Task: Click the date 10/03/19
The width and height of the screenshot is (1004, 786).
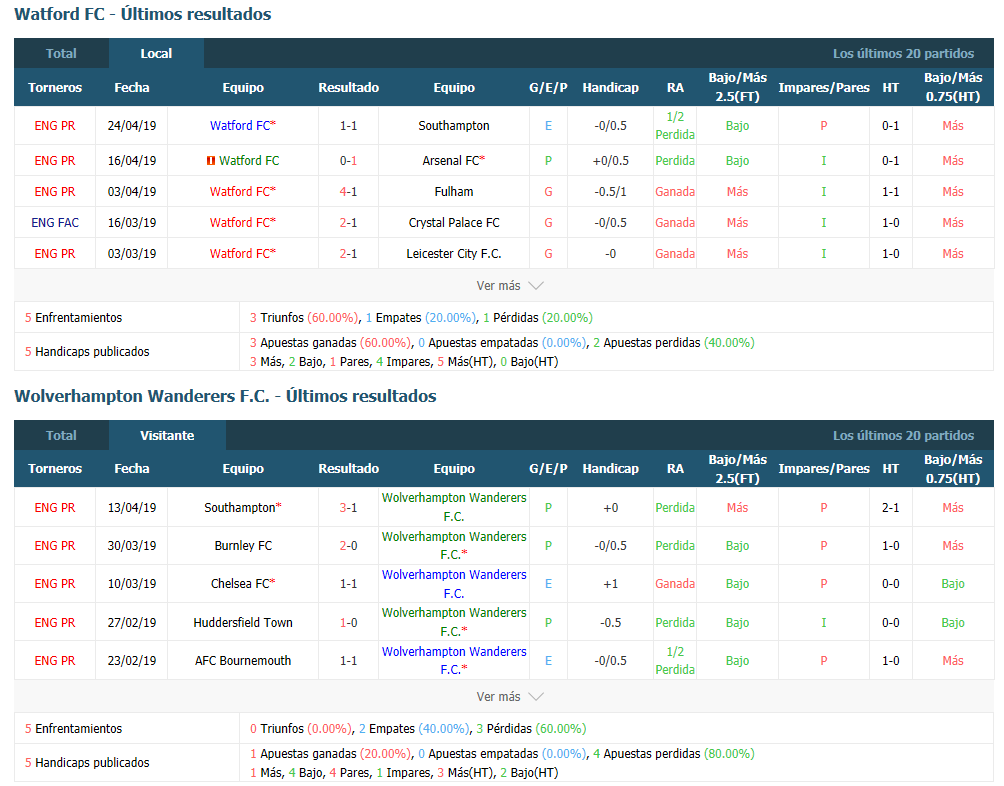Action: [x=132, y=584]
